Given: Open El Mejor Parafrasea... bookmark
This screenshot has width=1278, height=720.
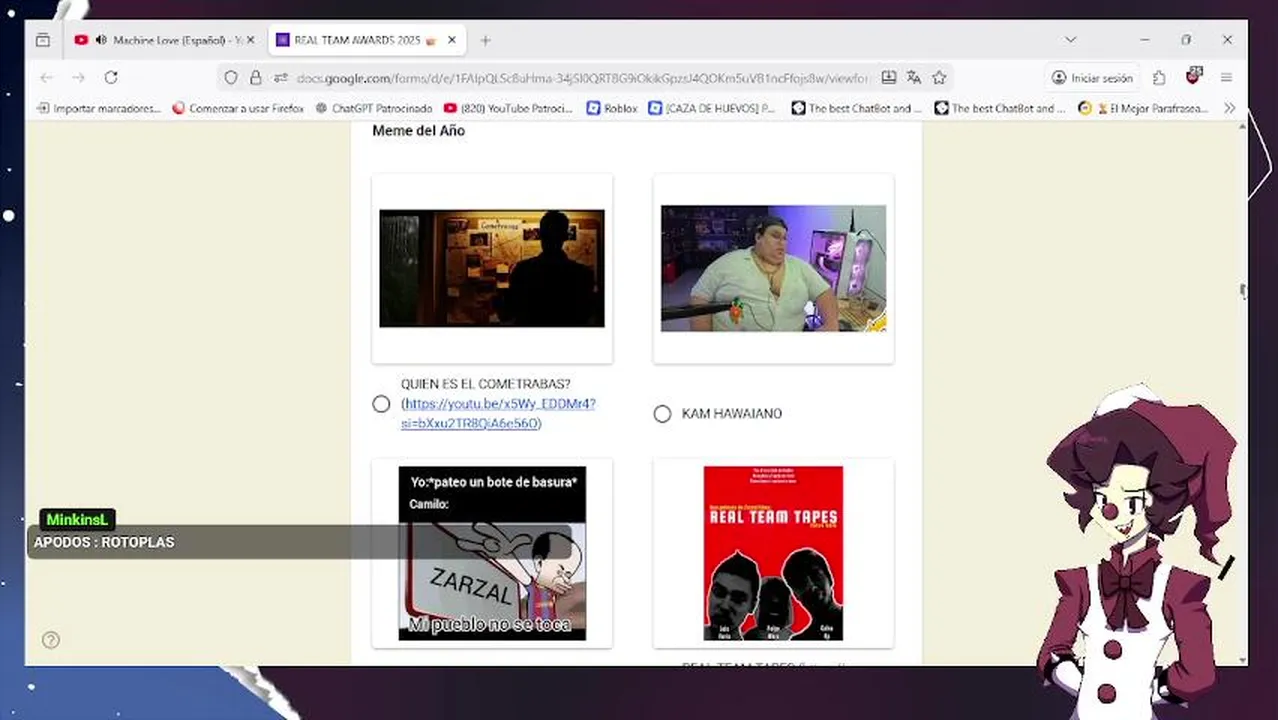Looking at the screenshot, I should click(x=1143, y=108).
